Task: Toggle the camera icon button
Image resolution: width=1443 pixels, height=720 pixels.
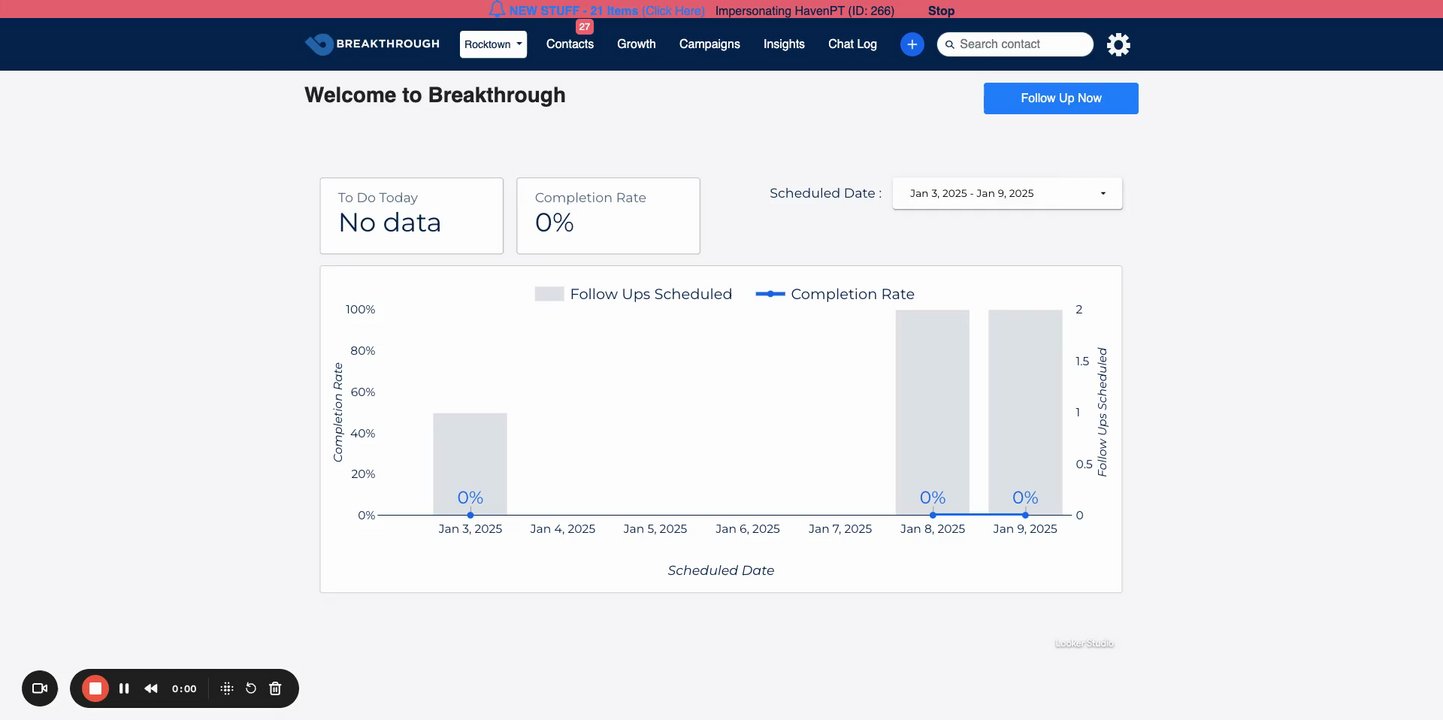Action: pyautogui.click(x=40, y=688)
